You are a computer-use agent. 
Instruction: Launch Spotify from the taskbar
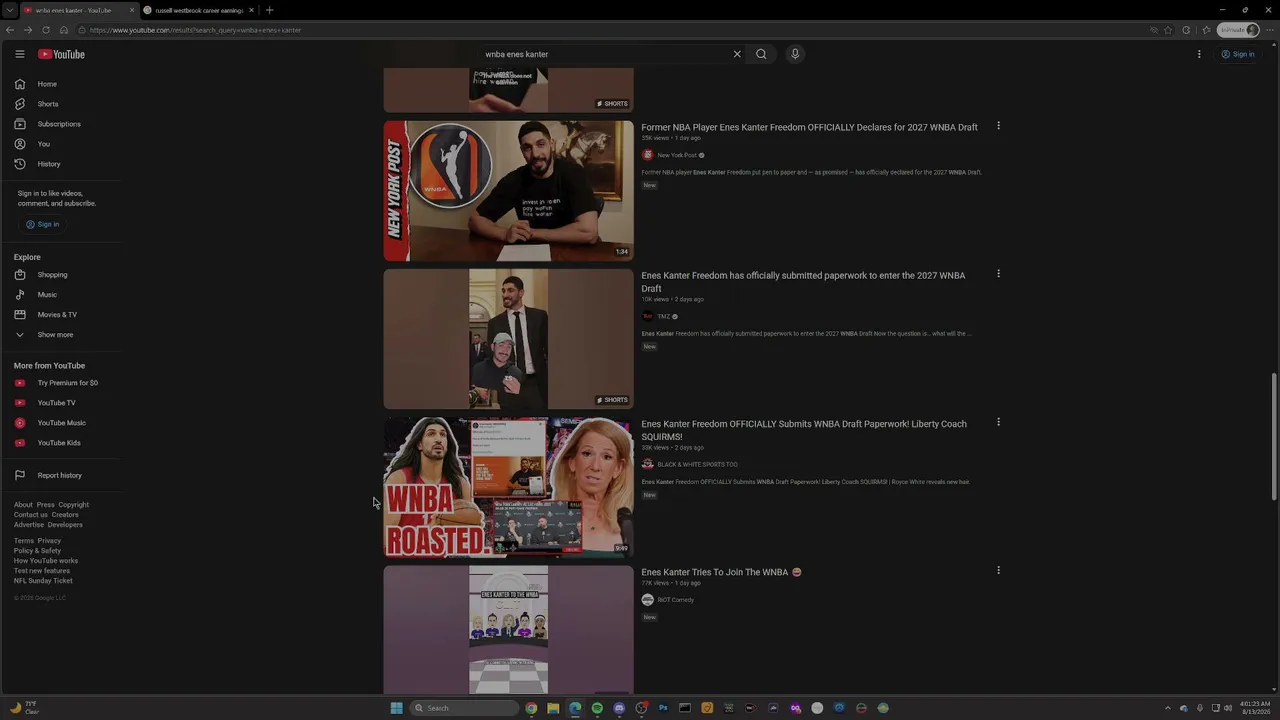point(597,708)
